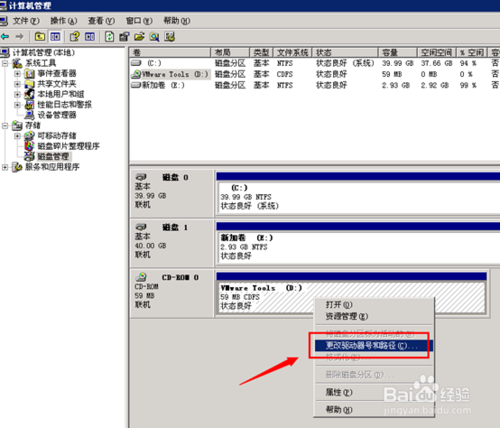Click the Back arrow toolbar icon
The image size is (500, 428).
coord(5,36)
